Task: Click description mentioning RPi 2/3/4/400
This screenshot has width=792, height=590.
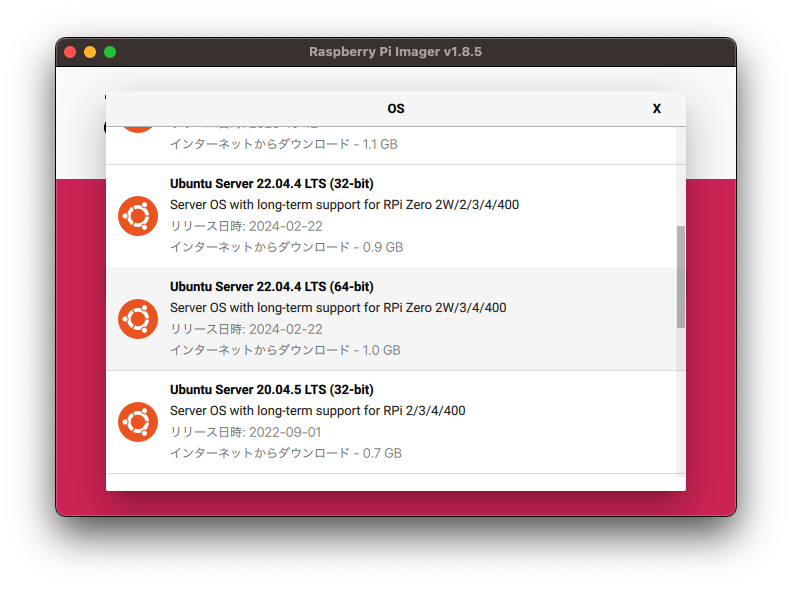Action: point(318,411)
